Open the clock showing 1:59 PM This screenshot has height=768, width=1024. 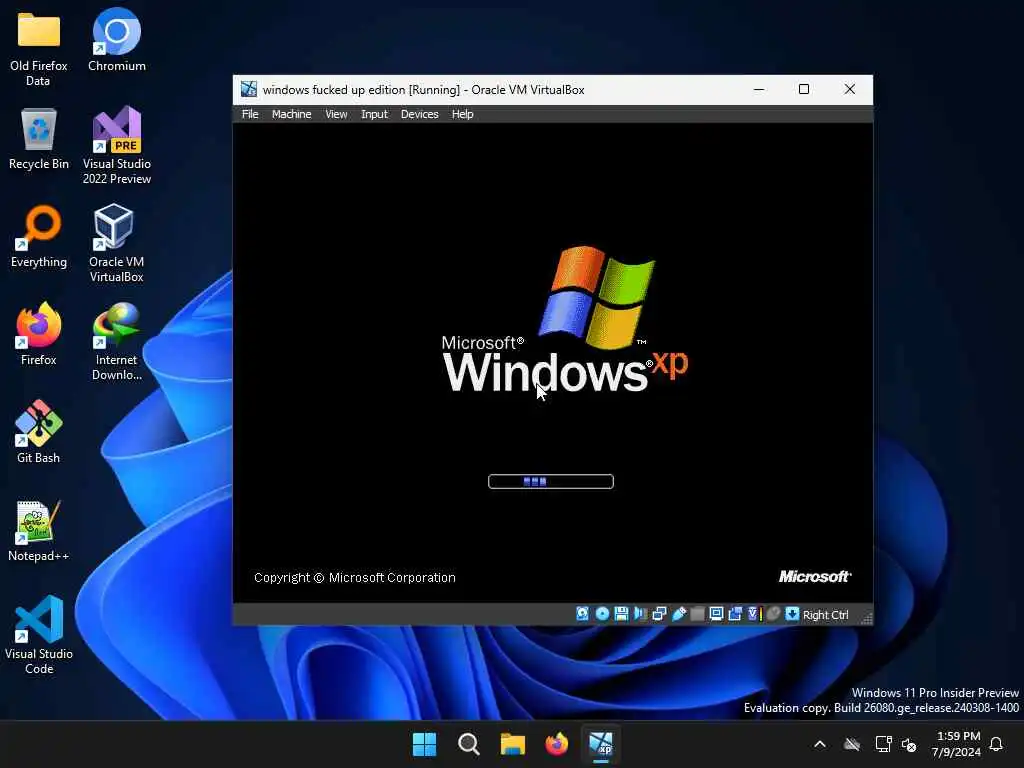[956, 744]
